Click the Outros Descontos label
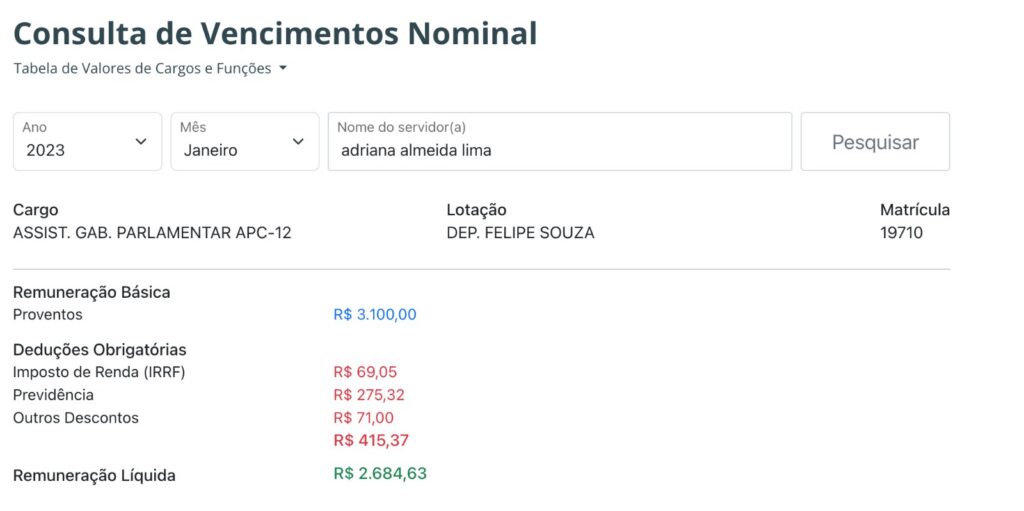 (76, 418)
